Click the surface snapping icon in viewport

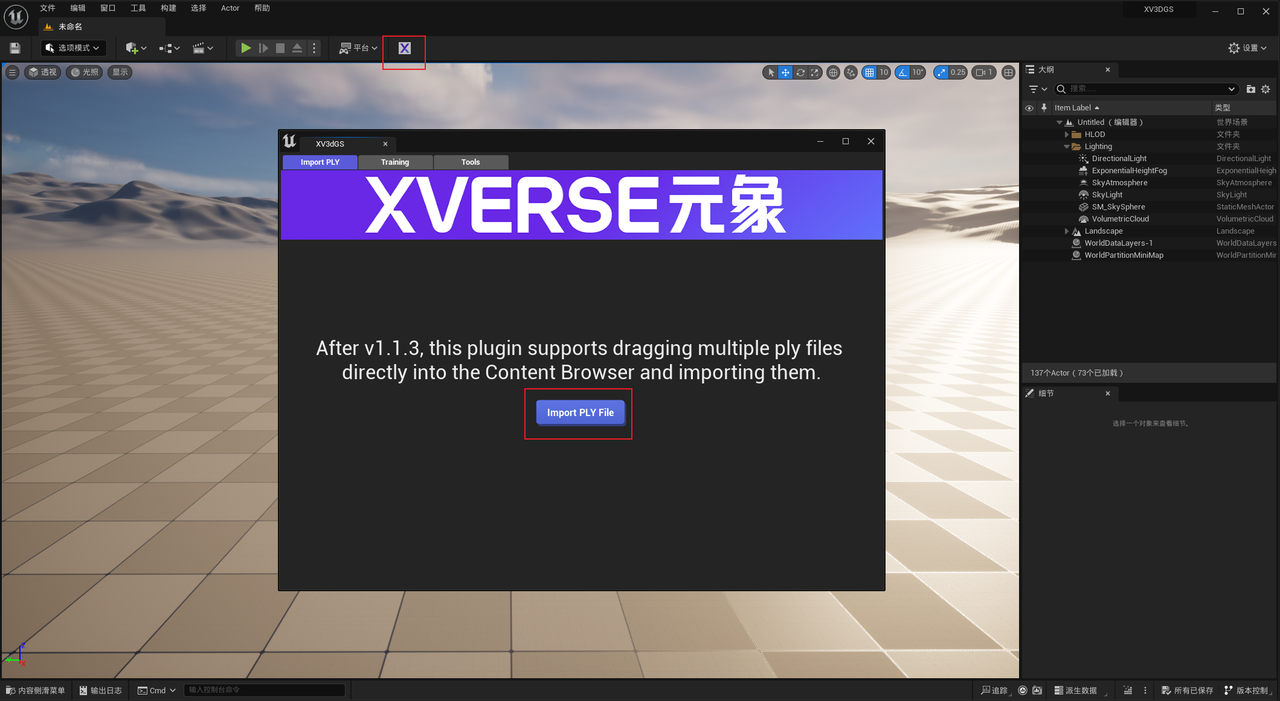851,72
